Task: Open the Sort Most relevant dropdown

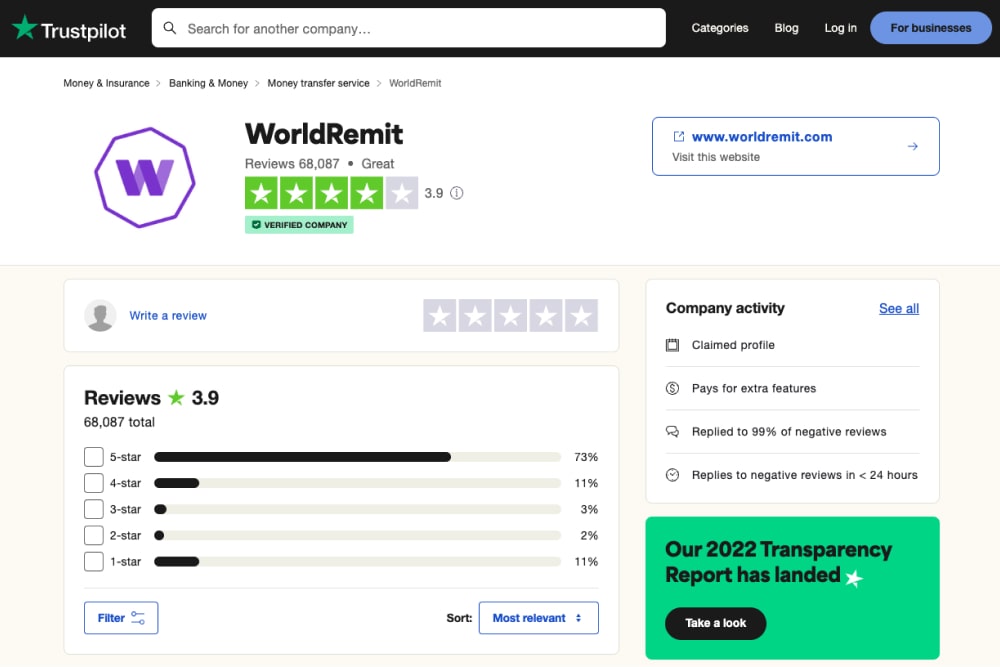Action: click(x=538, y=618)
